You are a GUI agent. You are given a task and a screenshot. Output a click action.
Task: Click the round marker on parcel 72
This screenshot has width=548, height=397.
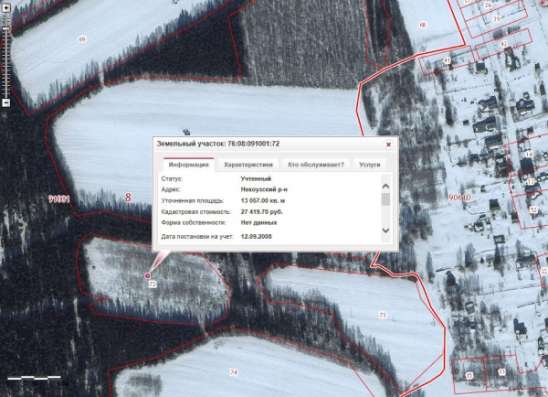(148, 276)
